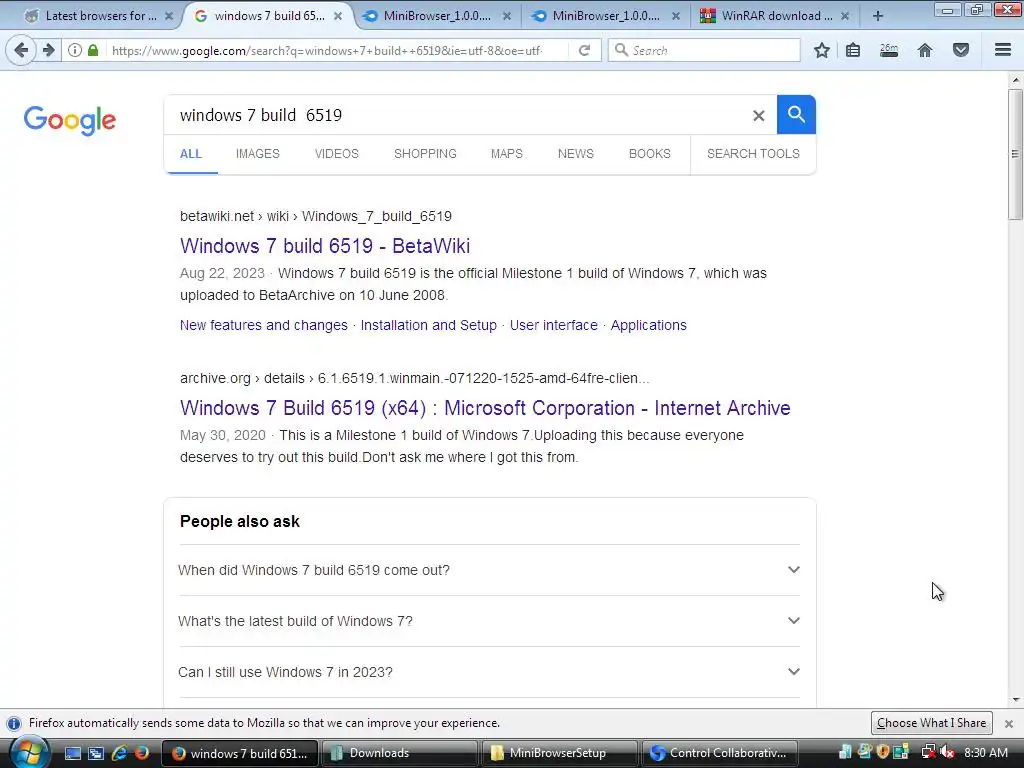Open User interface sublink

tap(554, 325)
